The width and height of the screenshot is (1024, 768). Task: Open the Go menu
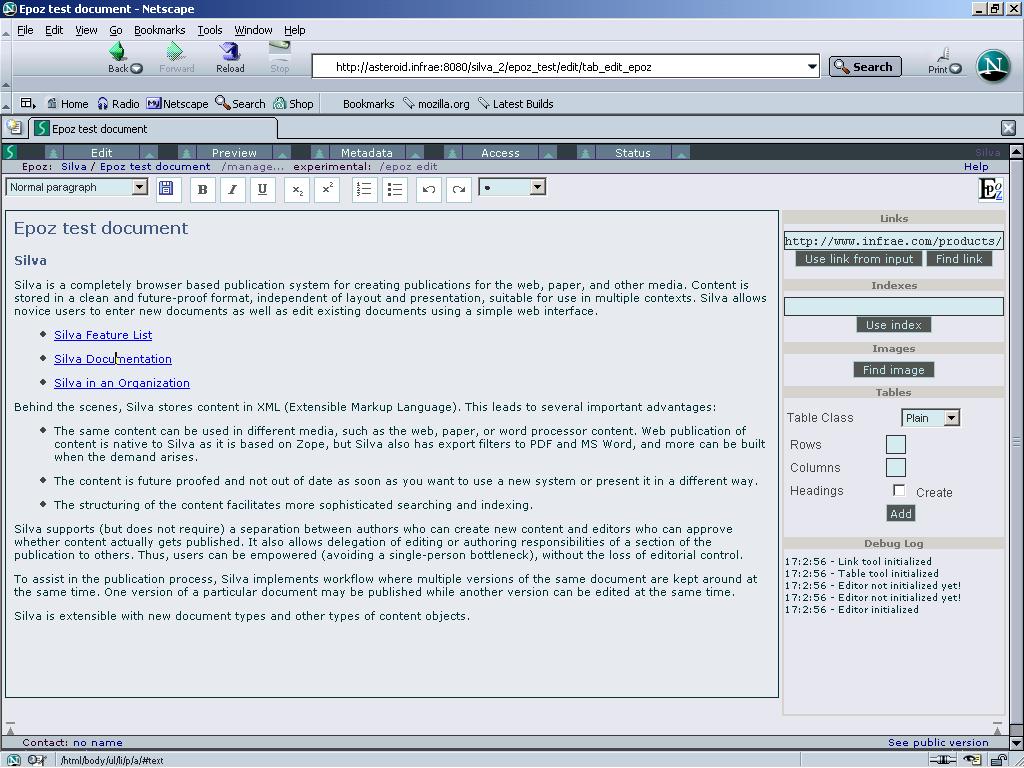coord(116,30)
